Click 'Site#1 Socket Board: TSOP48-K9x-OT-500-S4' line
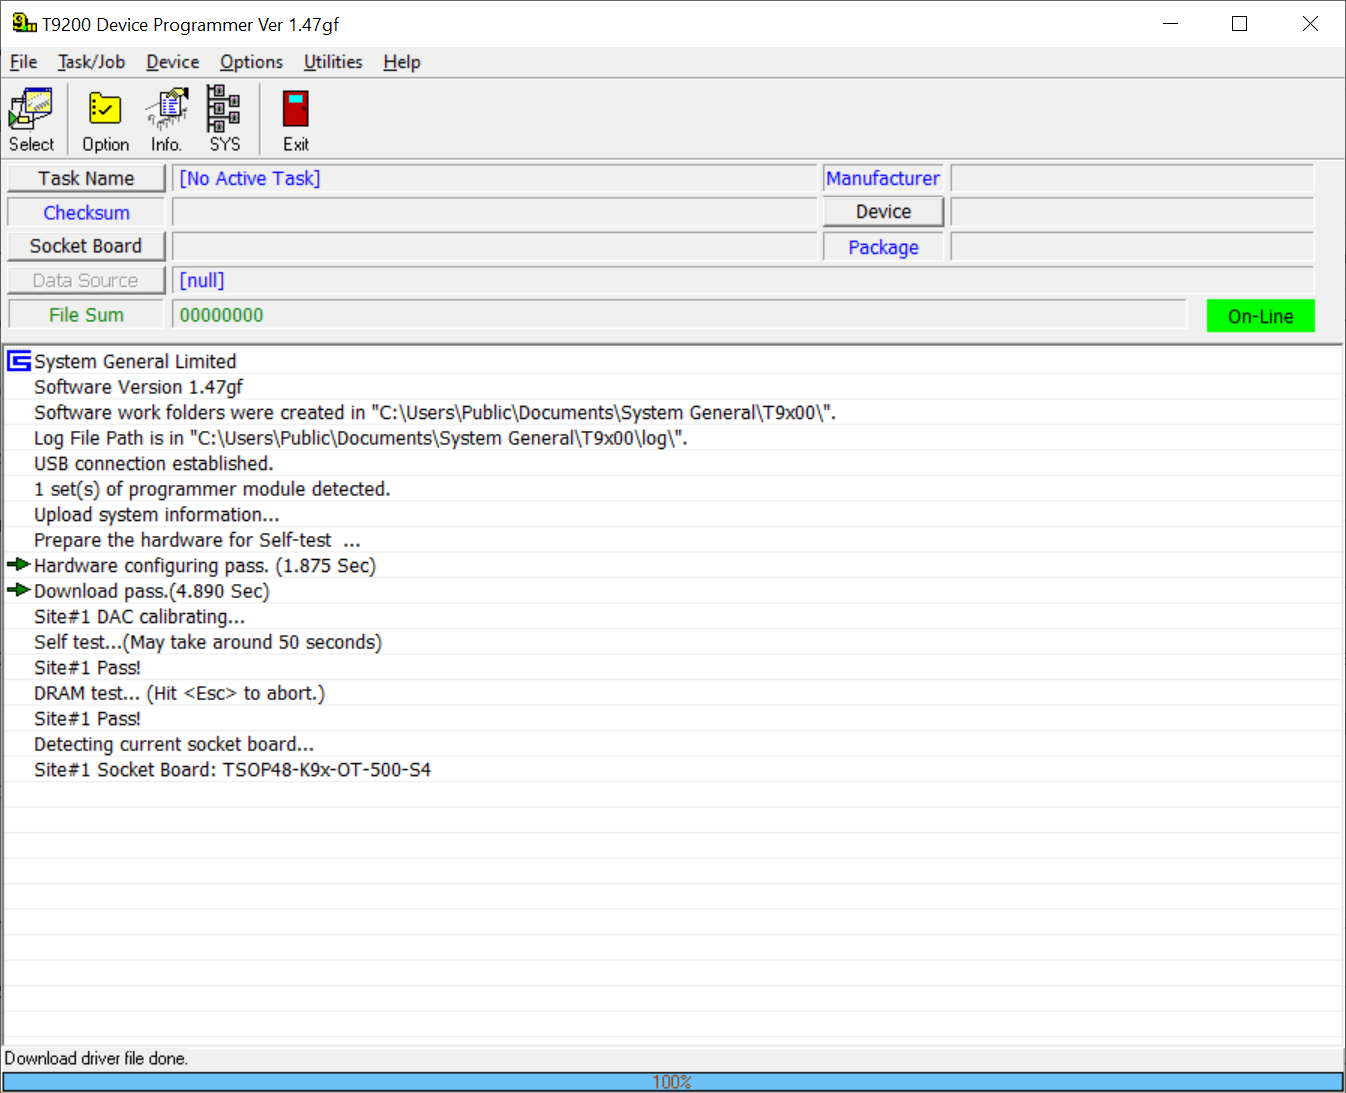The width and height of the screenshot is (1346, 1093). click(x=232, y=770)
